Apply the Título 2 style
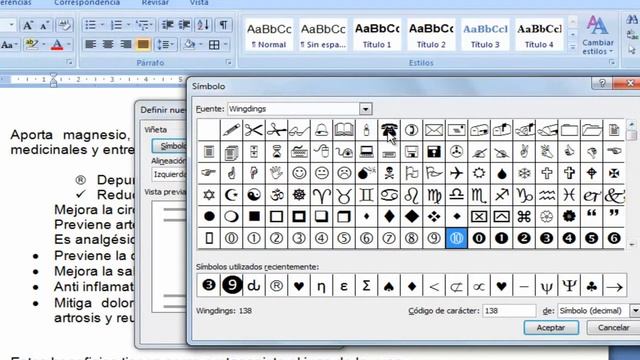 point(431,34)
